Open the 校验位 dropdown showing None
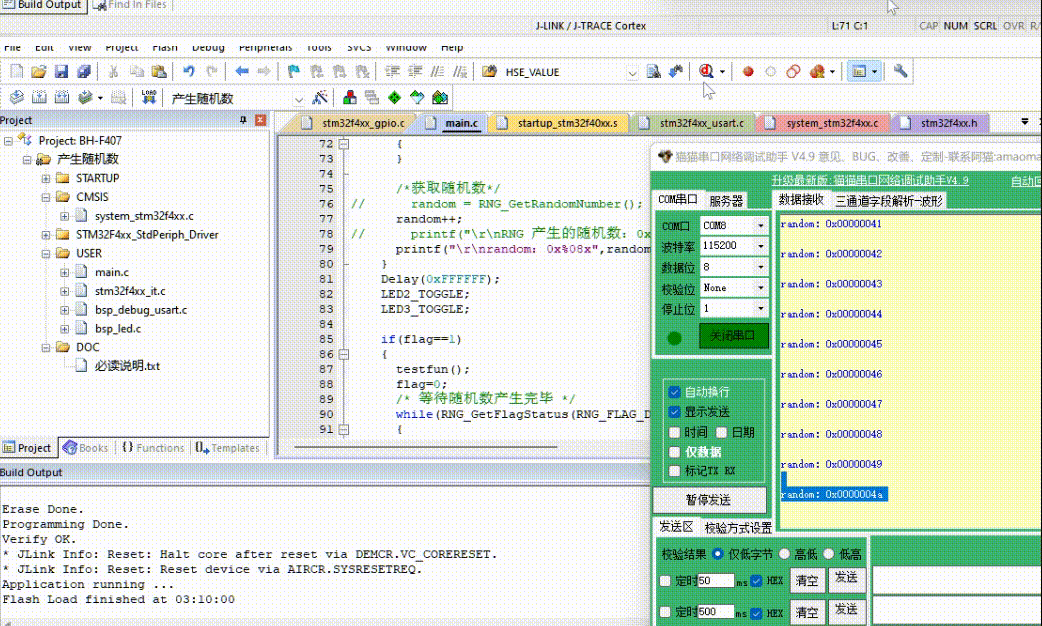 pyautogui.click(x=761, y=288)
